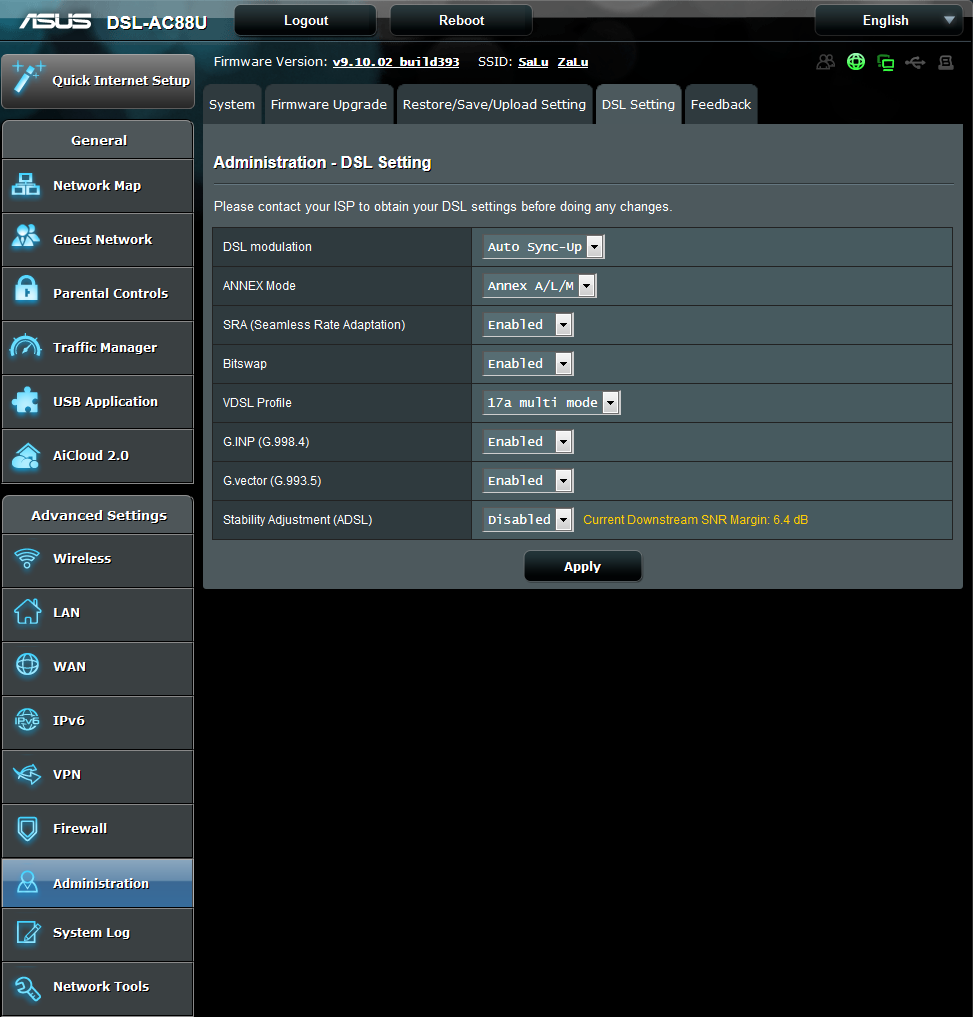Image resolution: width=973 pixels, height=1017 pixels.
Task: Click the Quick Internet Setup label
Action: (x=121, y=80)
